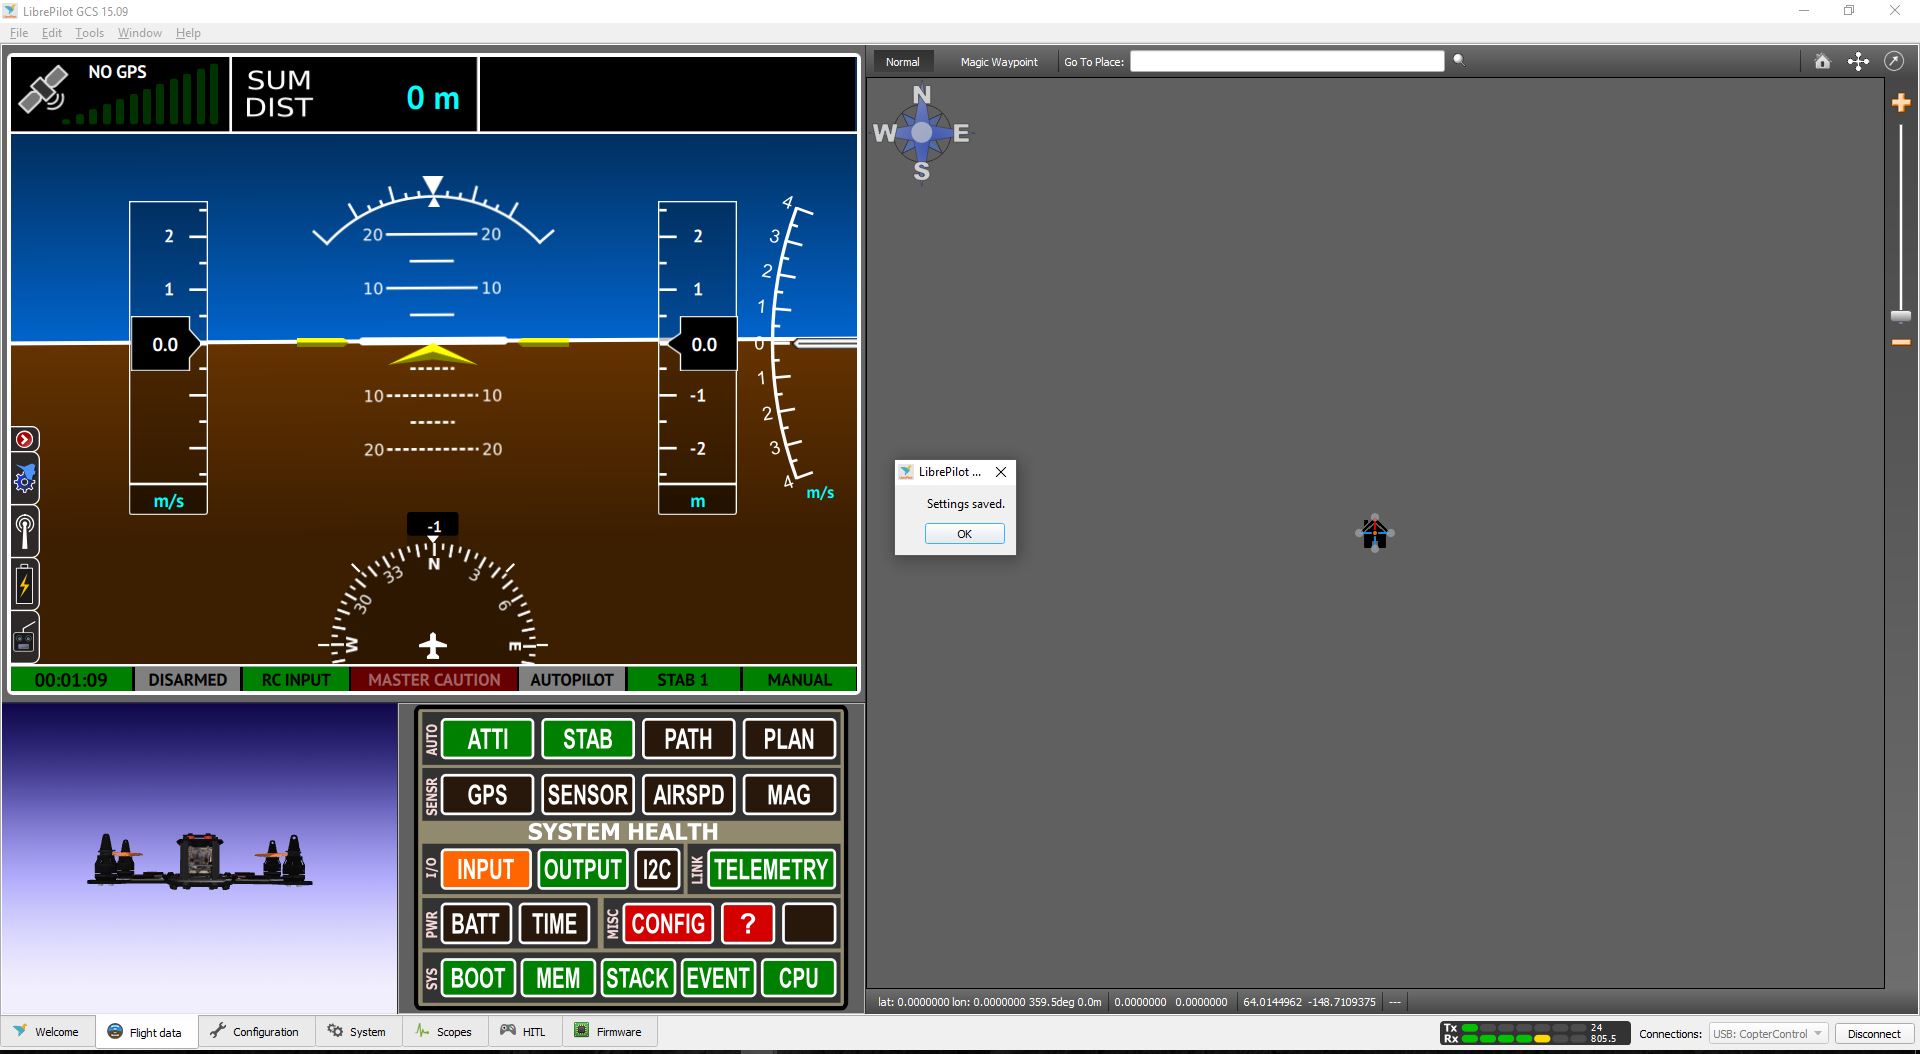Click the MANUAL thrust mode indicator

(800, 680)
